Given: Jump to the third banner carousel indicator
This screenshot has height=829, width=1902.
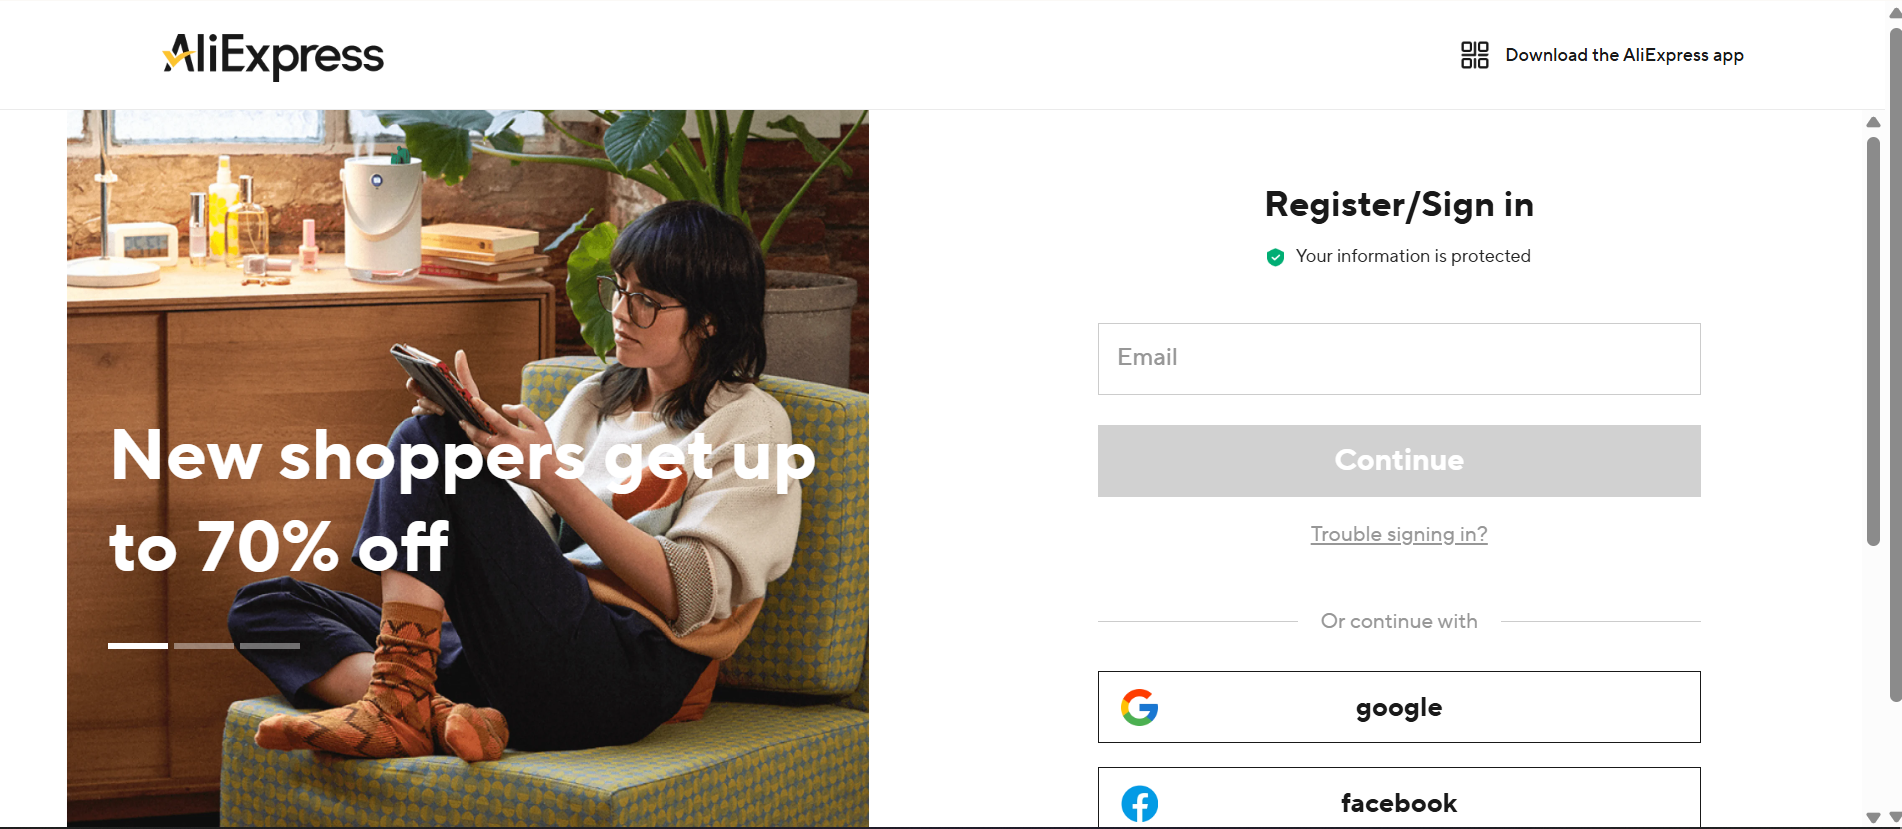Looking at the screenshot, I should pos(270,646).
